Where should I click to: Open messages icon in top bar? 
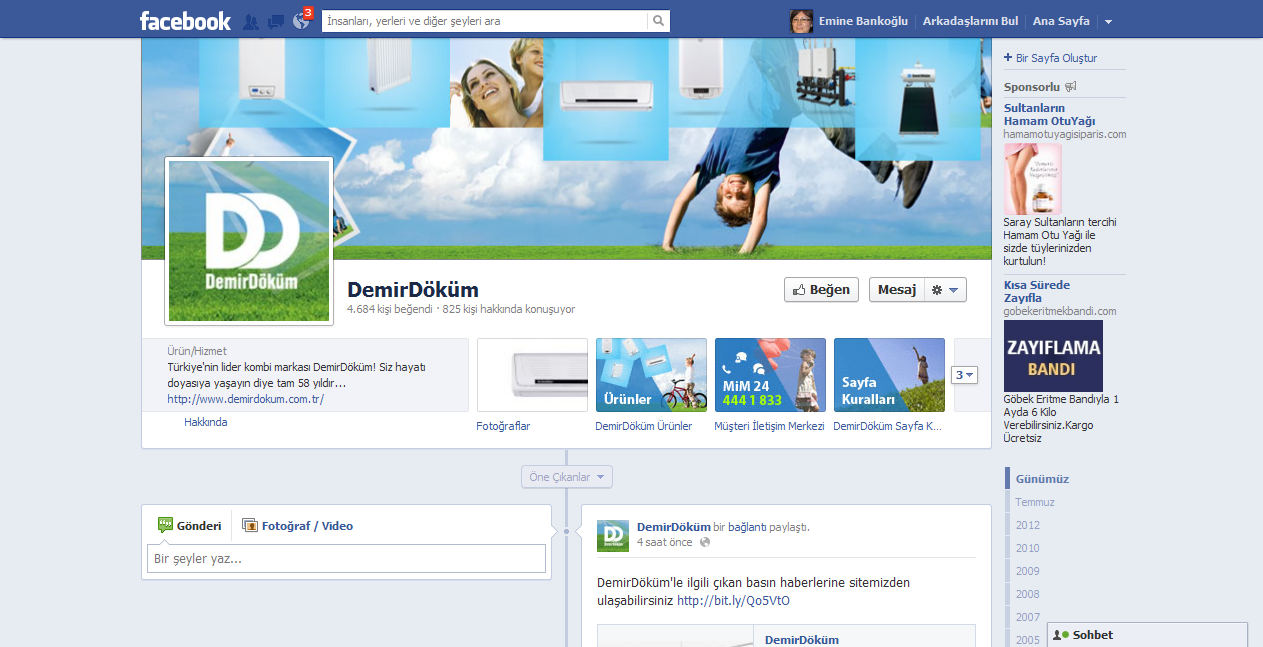[276, 21]
